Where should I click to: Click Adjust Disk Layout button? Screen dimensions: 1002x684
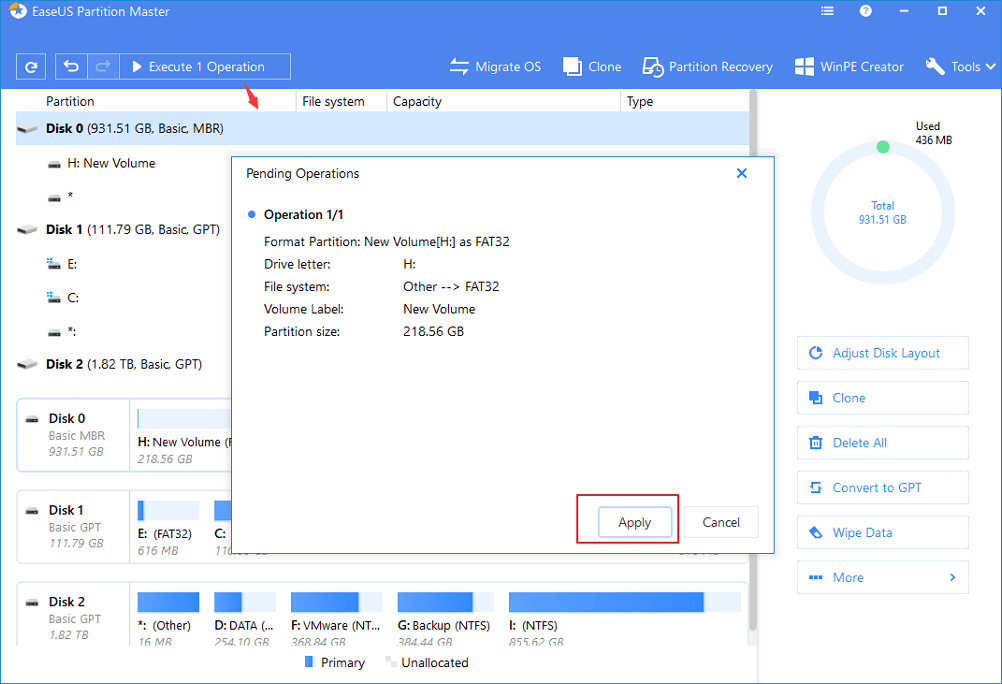(x=883, y=353)
